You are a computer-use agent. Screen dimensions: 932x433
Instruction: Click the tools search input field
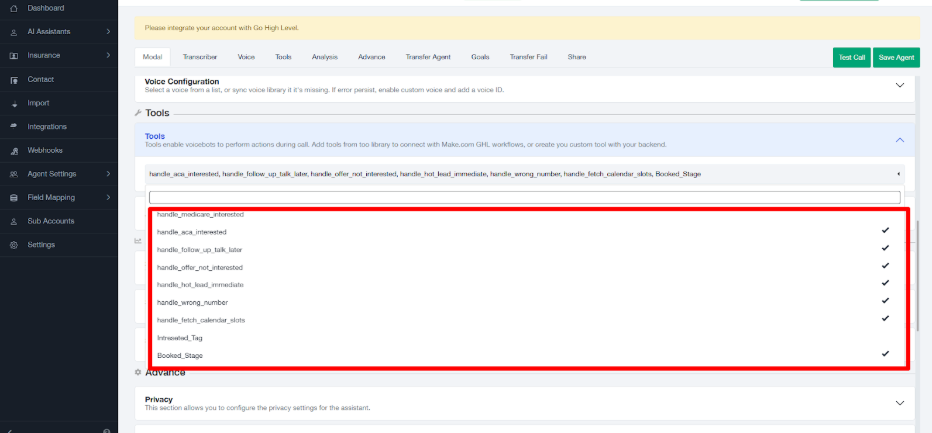point(524,197)
